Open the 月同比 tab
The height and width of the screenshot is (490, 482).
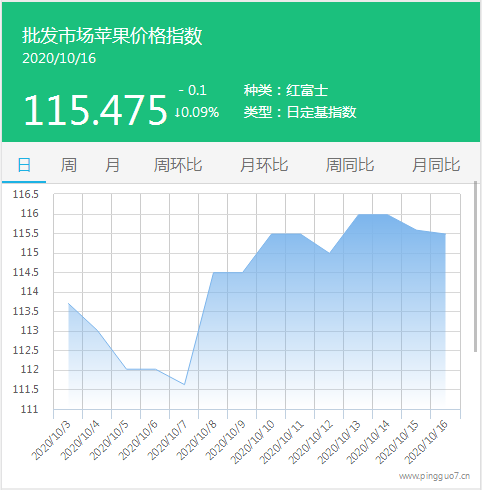pyautogui.click(x=436, y=165)
